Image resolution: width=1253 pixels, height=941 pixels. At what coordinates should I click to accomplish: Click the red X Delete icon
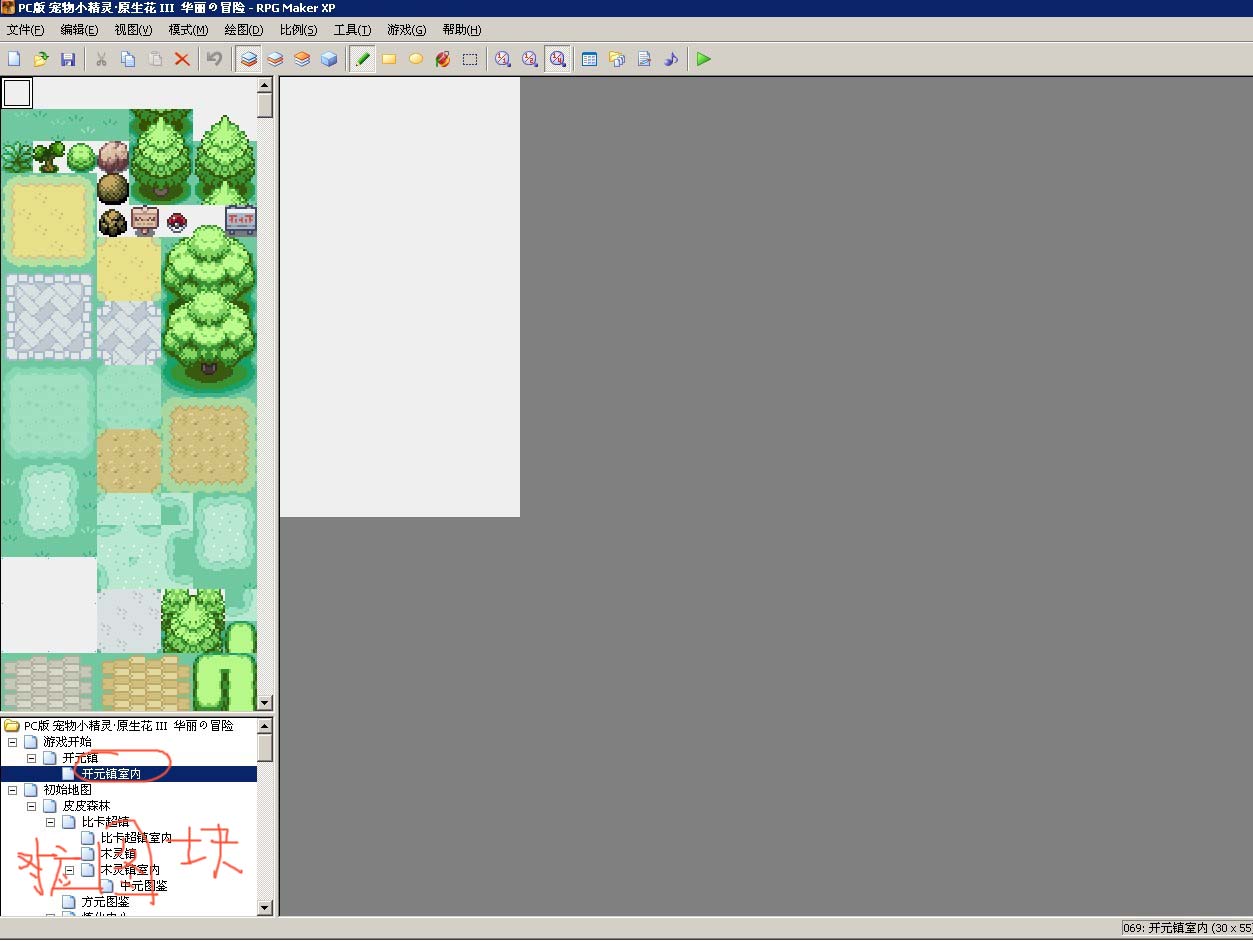[182, 59]
